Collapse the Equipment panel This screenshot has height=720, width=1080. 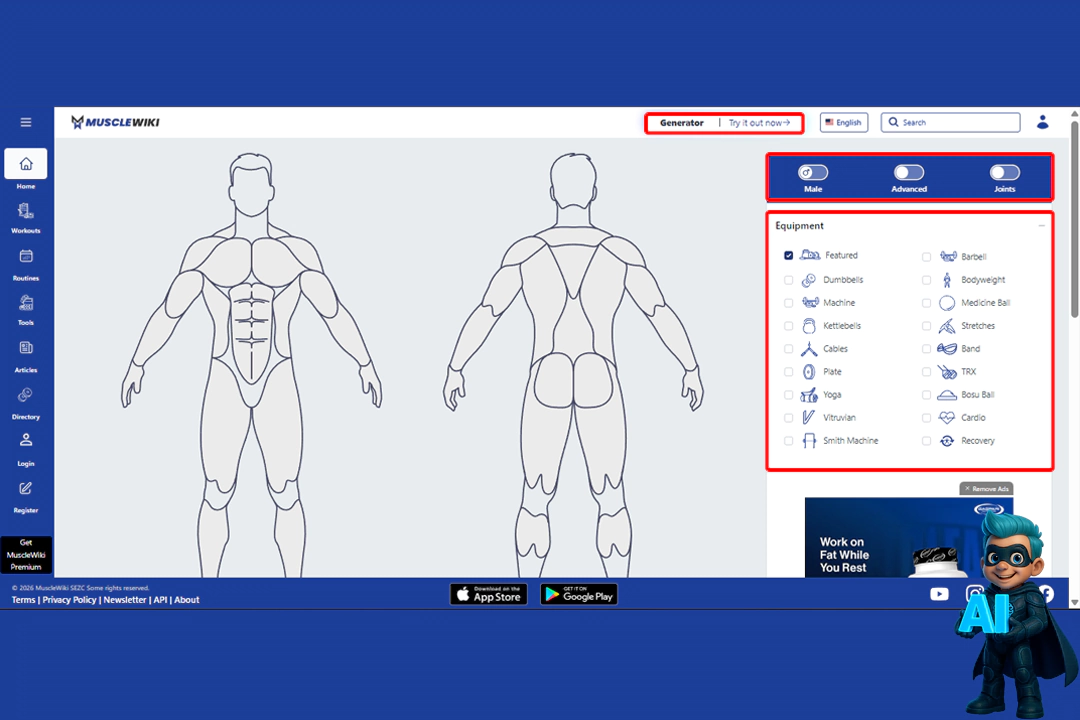click(x=1041, y=226)
